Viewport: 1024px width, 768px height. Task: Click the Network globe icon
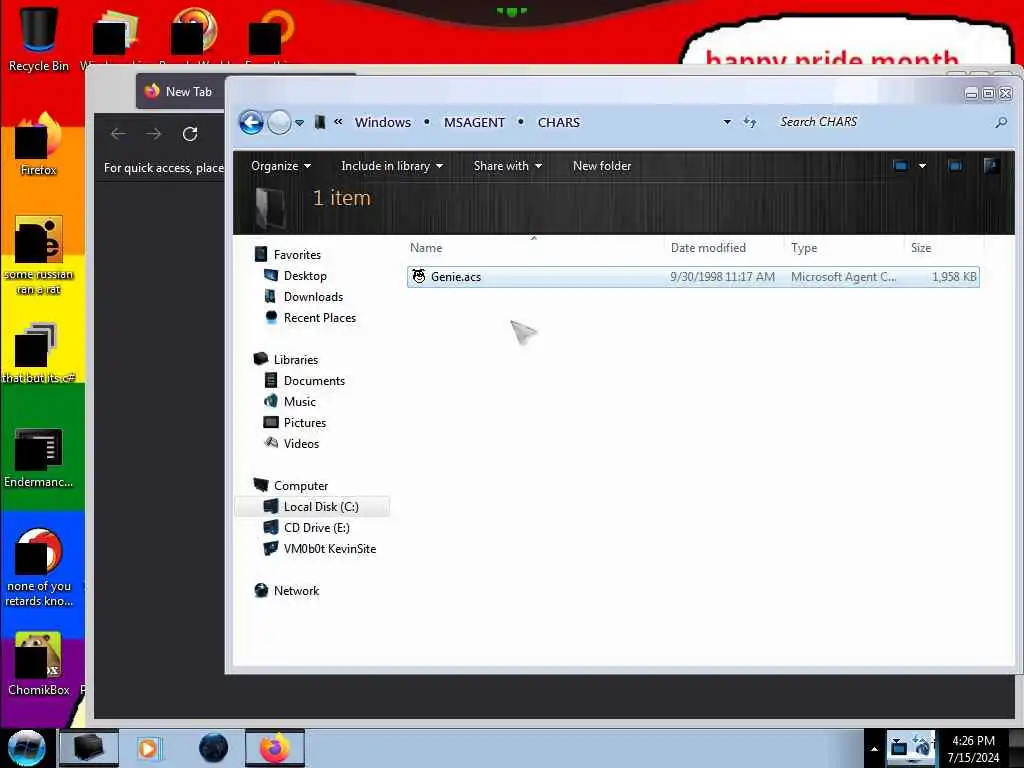click(x=261, y=590)
